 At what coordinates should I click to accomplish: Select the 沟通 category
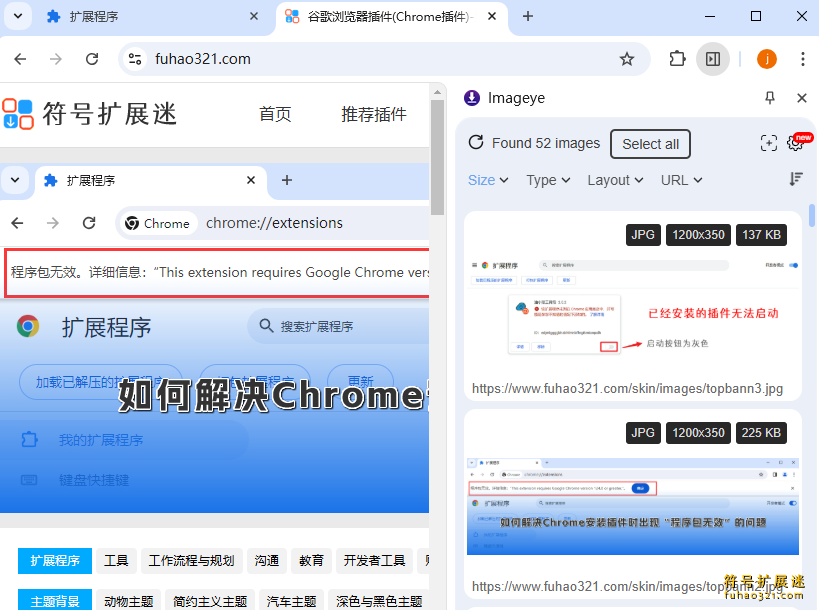pos(267,561)
